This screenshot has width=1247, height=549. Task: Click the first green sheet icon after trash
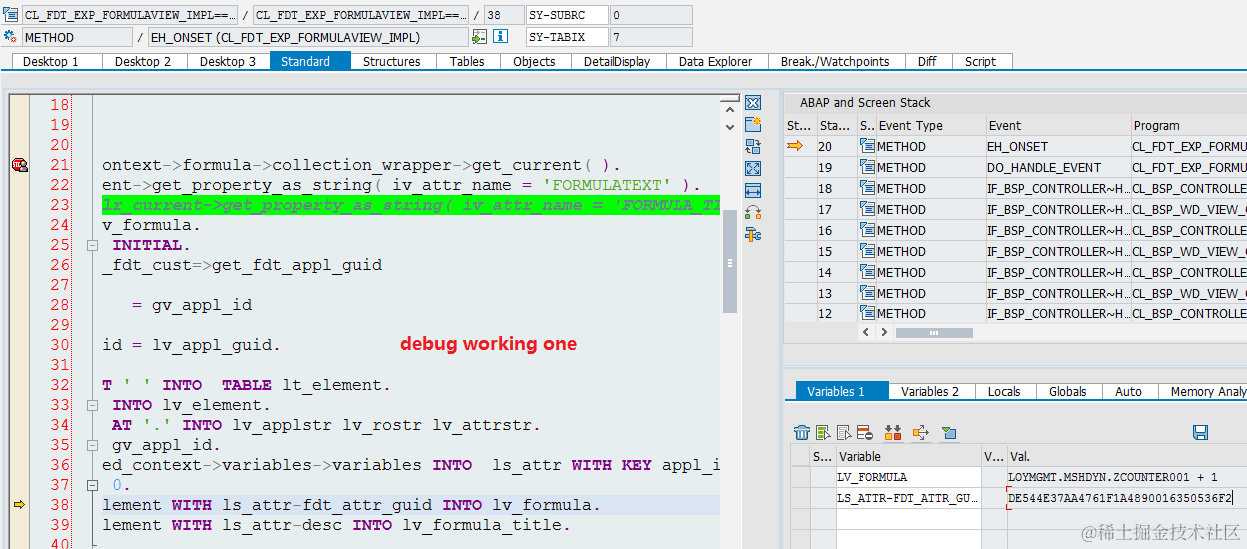pyautogui.click(x=822, y=432)
